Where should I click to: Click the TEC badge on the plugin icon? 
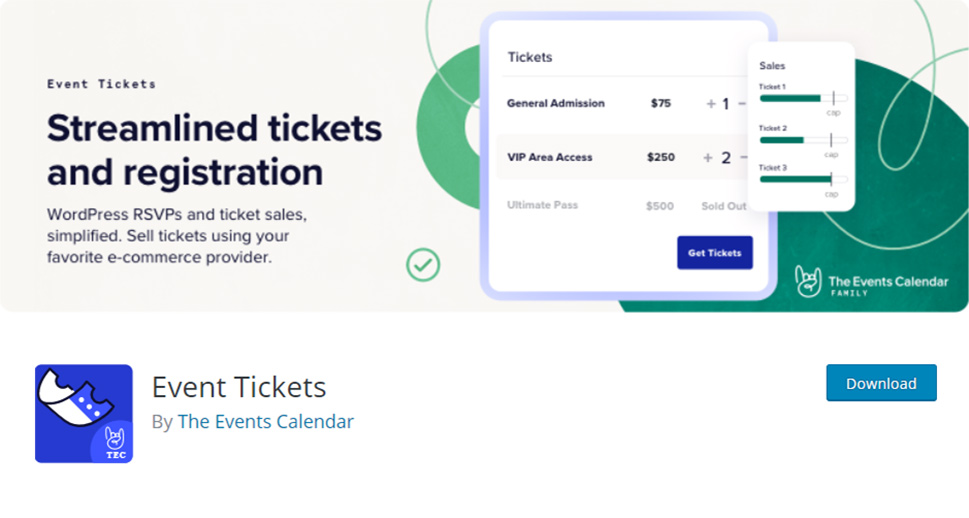tap(114, 443)
